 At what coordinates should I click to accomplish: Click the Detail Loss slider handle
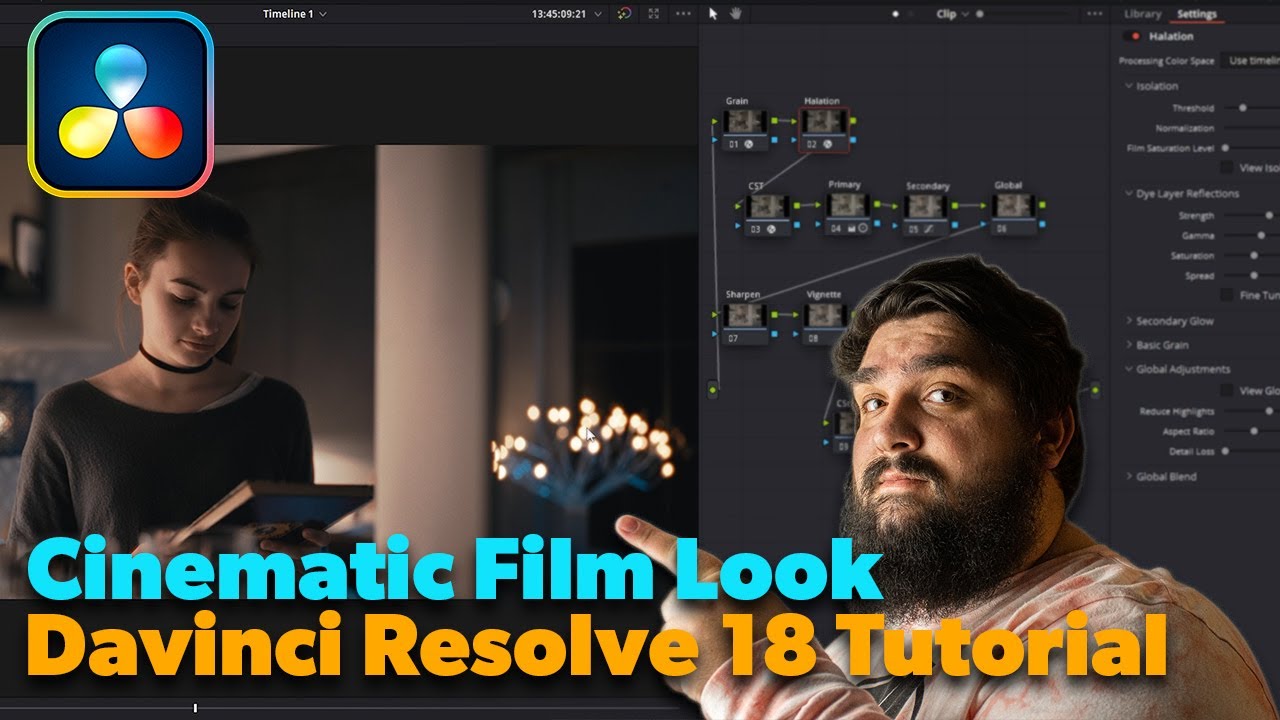[x=1225, y=451]
